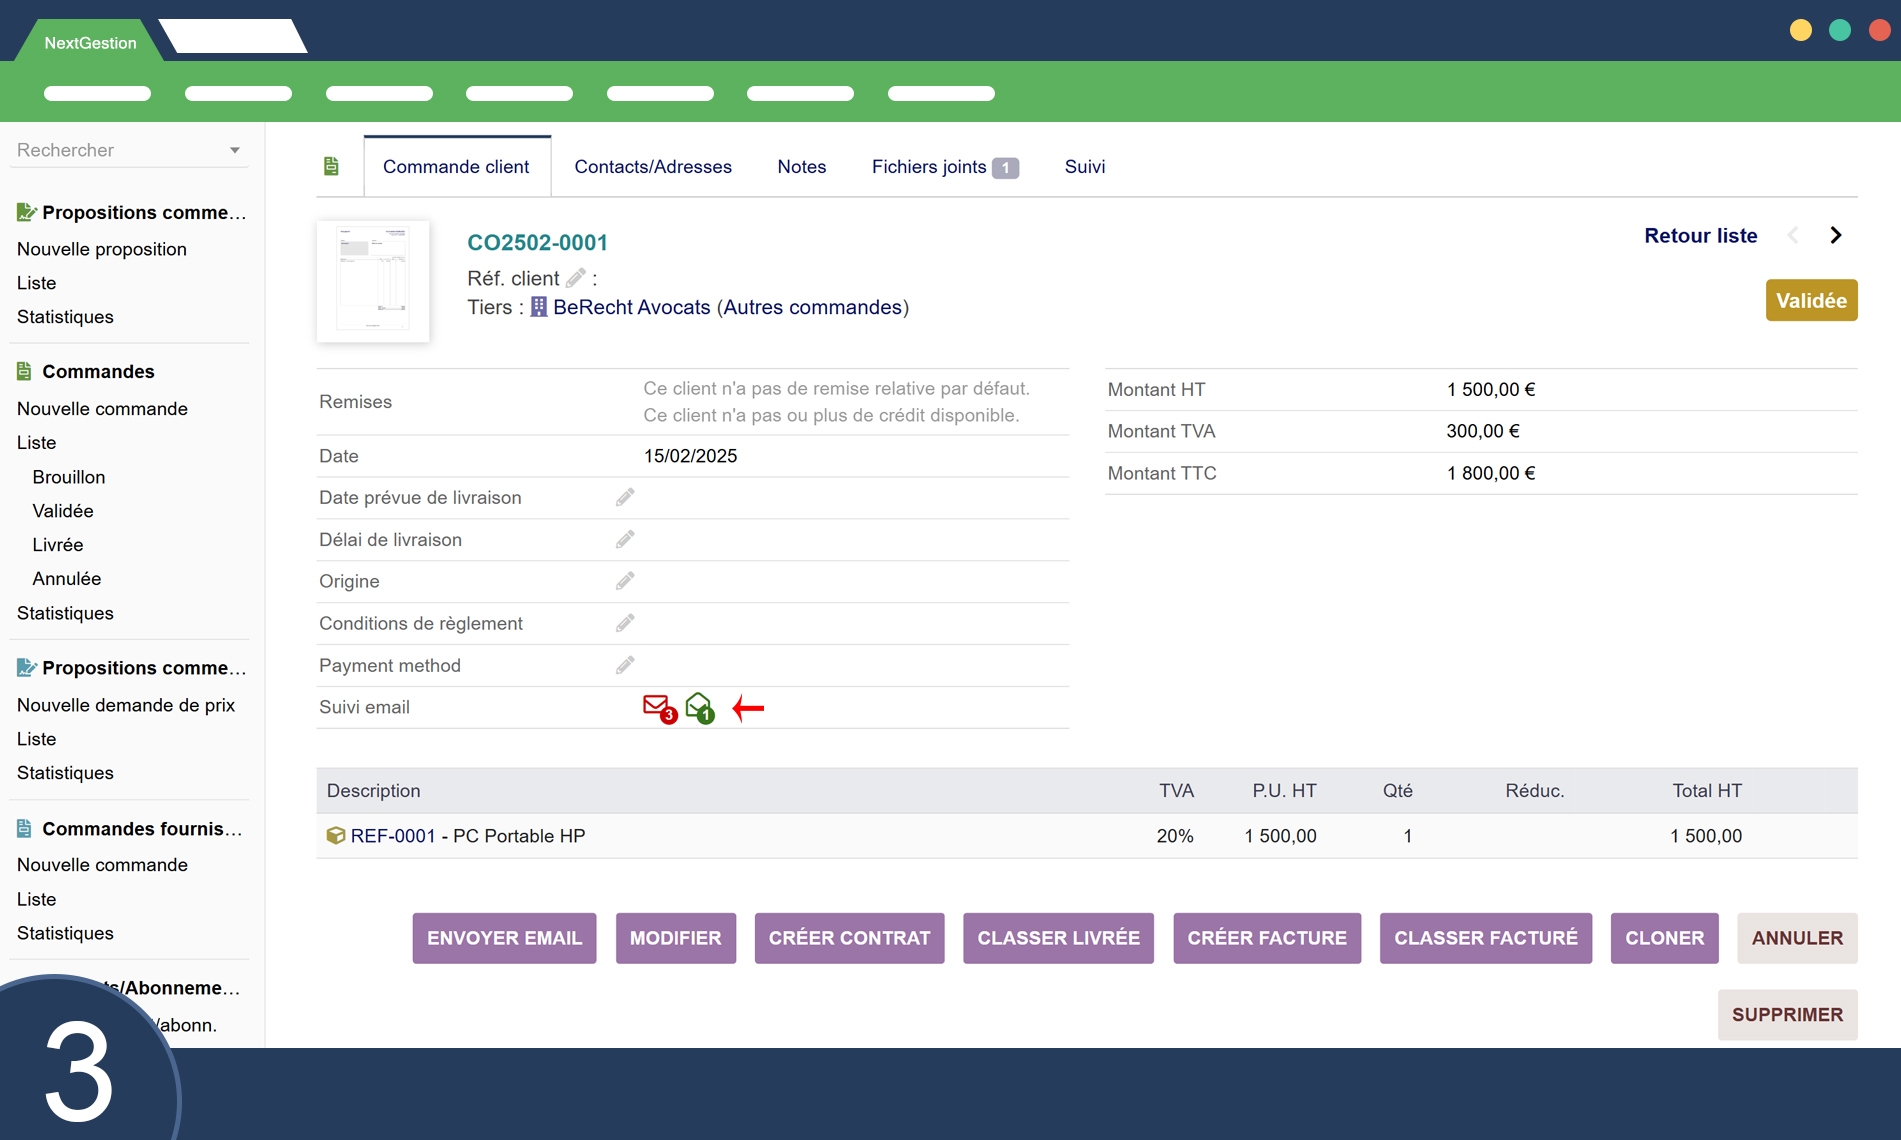Open the Notes tab
1901x1140 pixels.
[x=801, y=167]
